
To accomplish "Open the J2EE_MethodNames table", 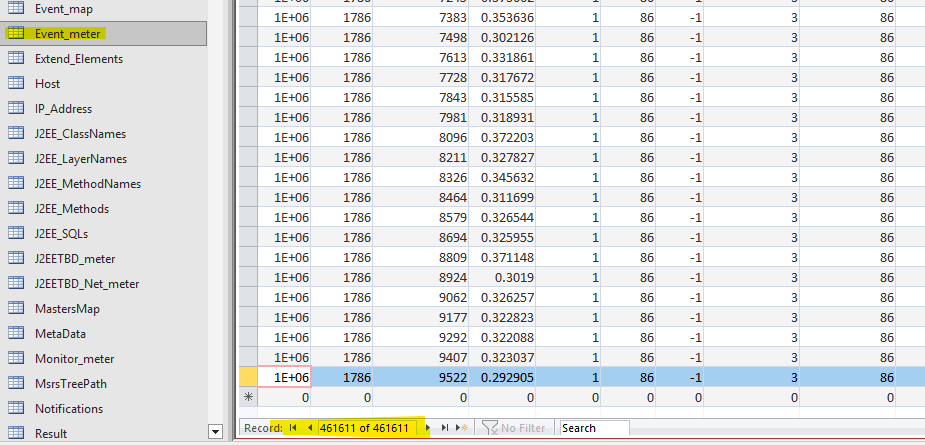I will click(104, 184).
